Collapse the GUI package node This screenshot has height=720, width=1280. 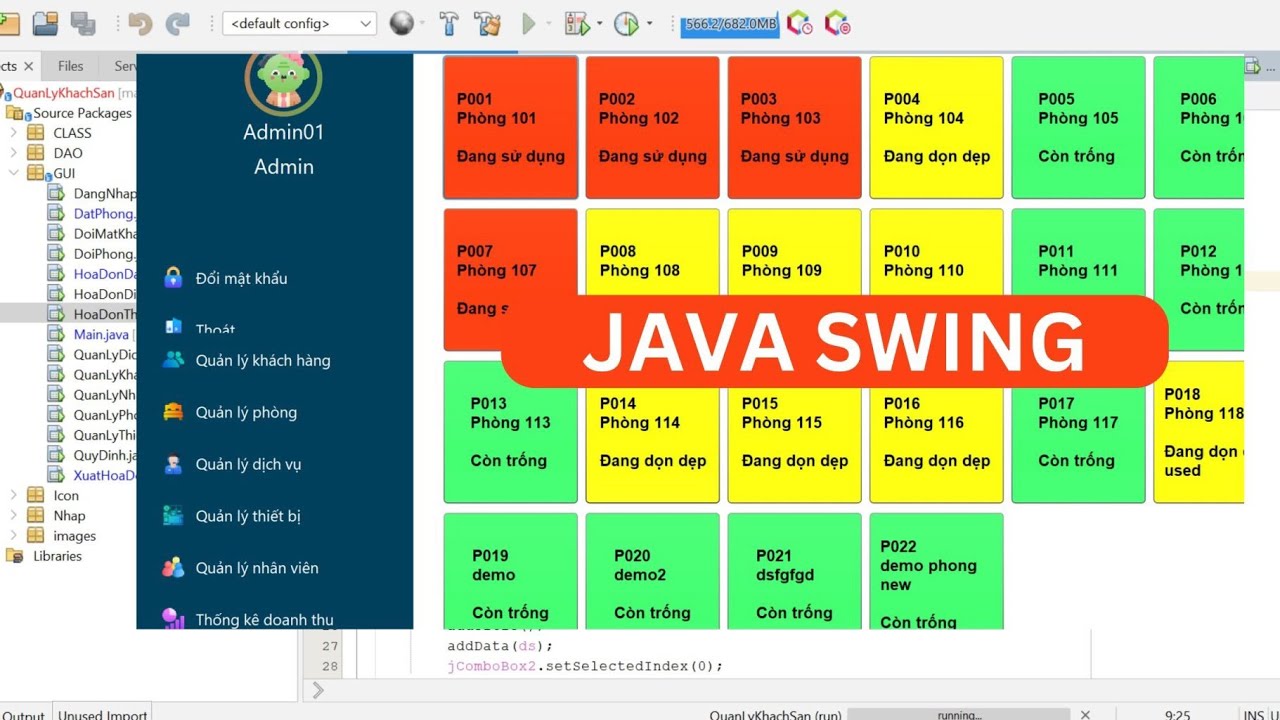tap(13, 173)
